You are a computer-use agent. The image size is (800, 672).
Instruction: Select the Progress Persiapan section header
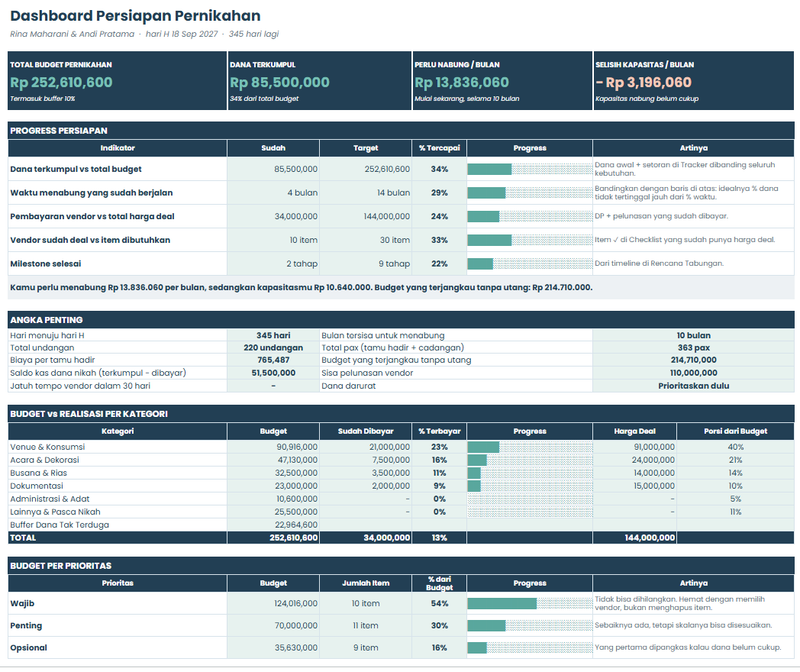coord(401,131)
